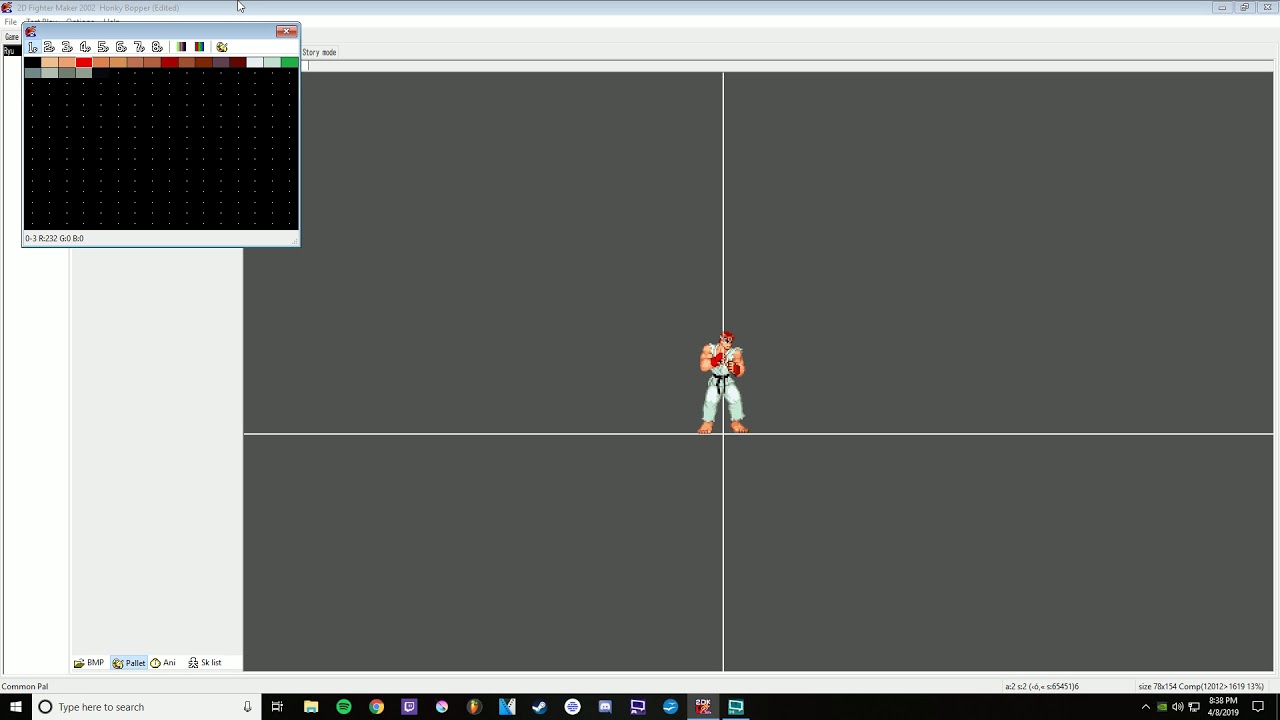Click the a:2 s:2 status bar entry
The height and width of the screenshot is (720, 1280).
pos(1042,687)
